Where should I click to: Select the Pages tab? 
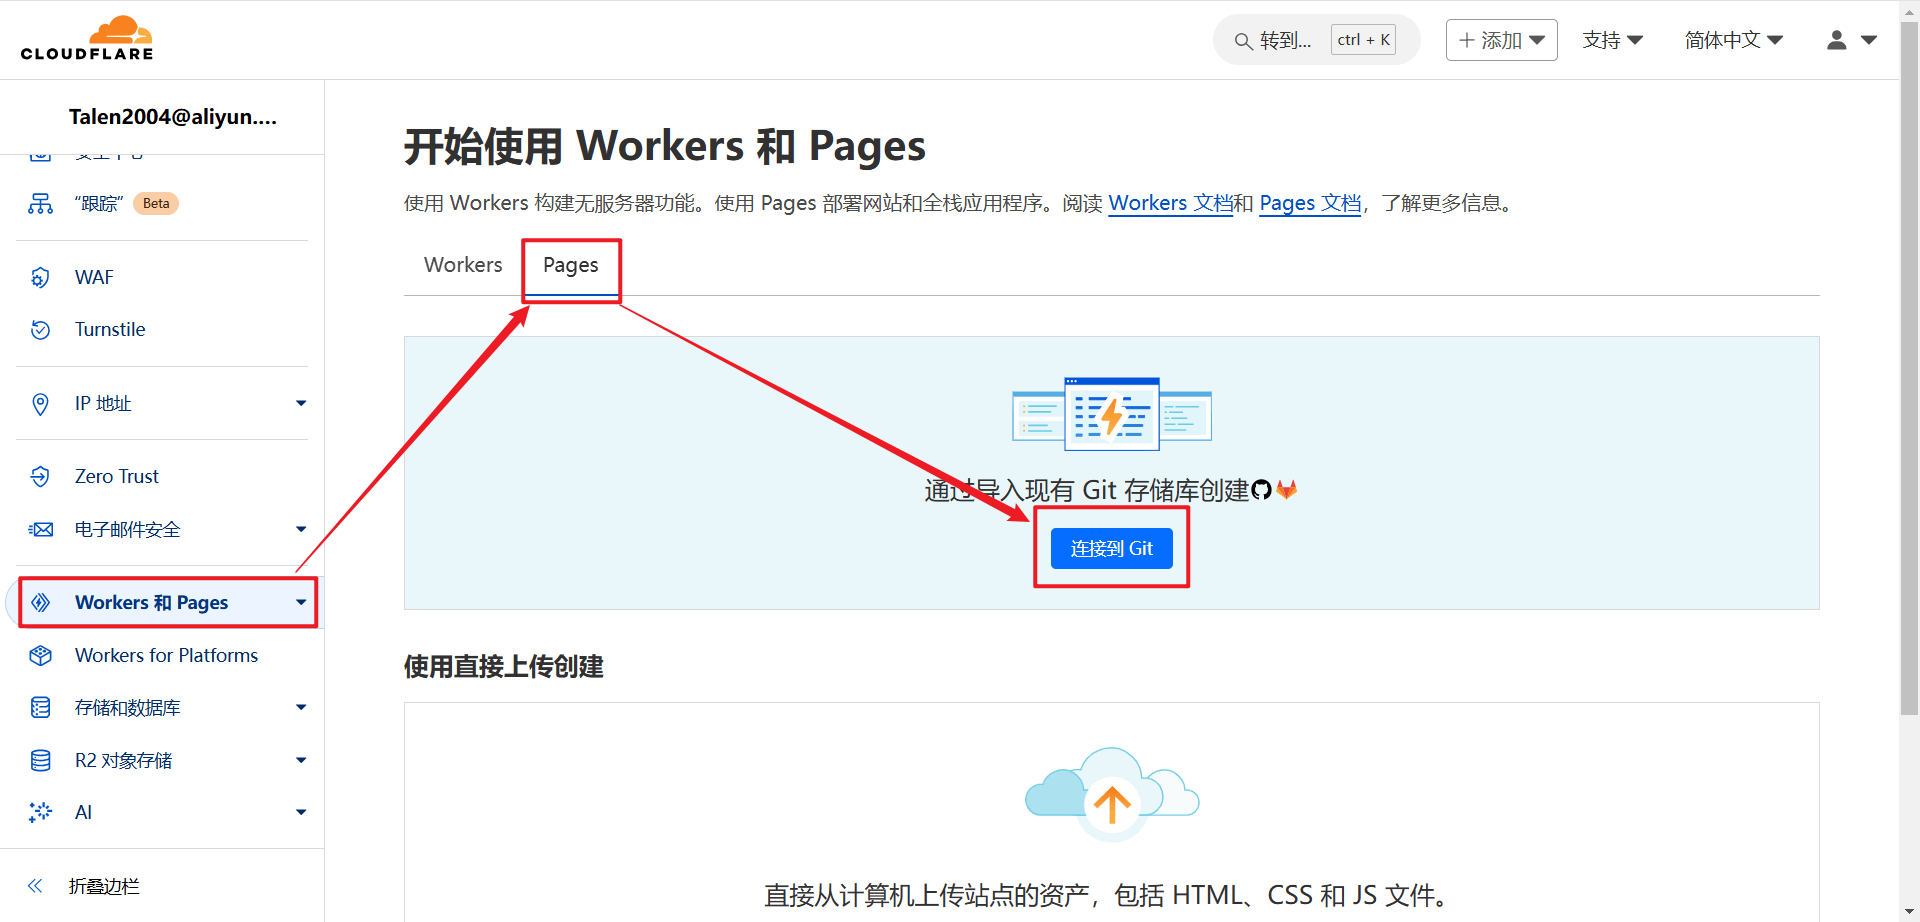pos(570,265)
